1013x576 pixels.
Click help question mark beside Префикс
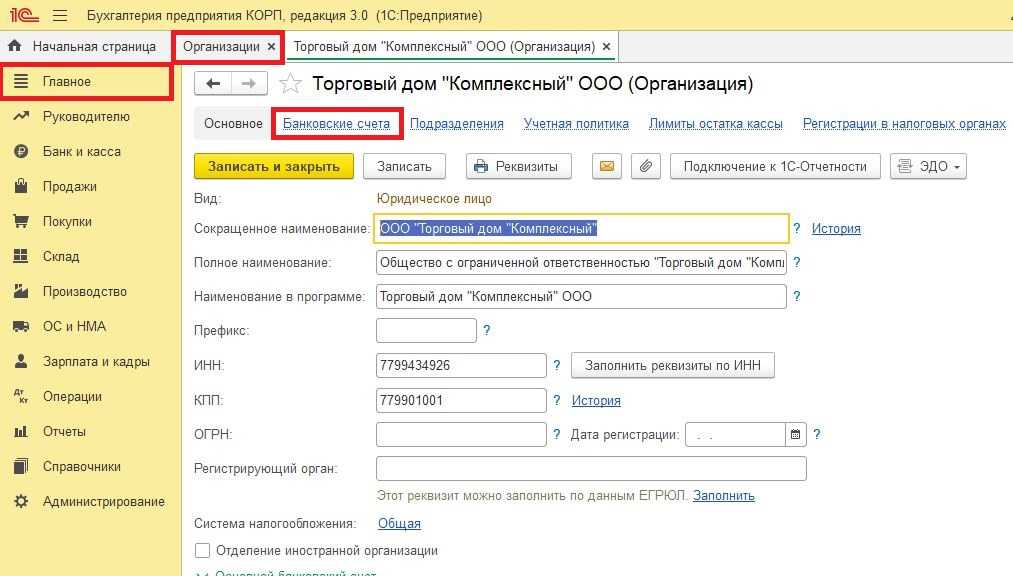[x=486, y=331]
